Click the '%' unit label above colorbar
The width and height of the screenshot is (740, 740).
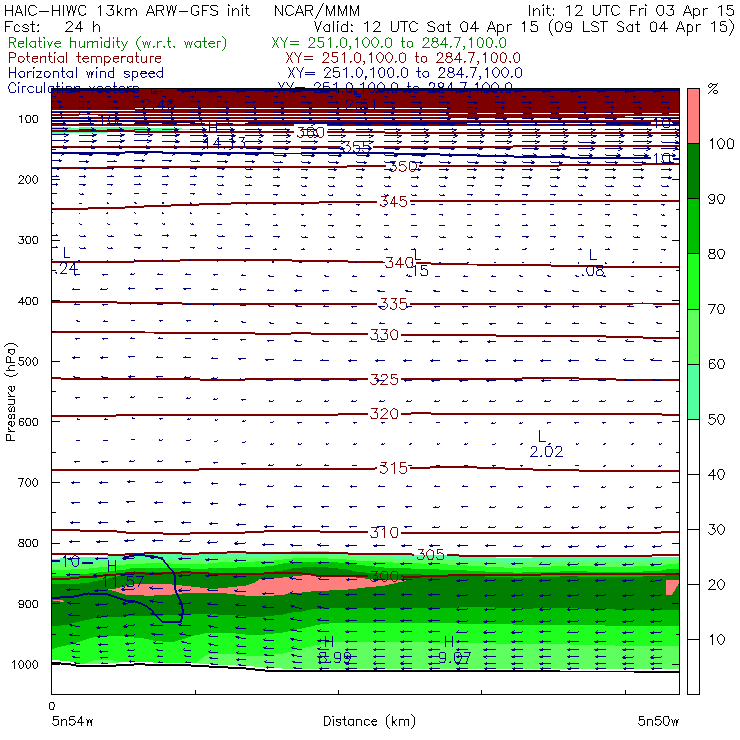pyautogui.click(x=713, y=89)
